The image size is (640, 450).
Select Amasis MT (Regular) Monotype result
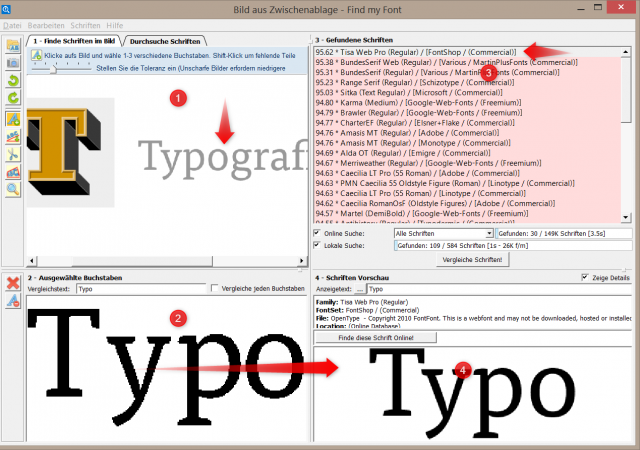pos(467,143)
